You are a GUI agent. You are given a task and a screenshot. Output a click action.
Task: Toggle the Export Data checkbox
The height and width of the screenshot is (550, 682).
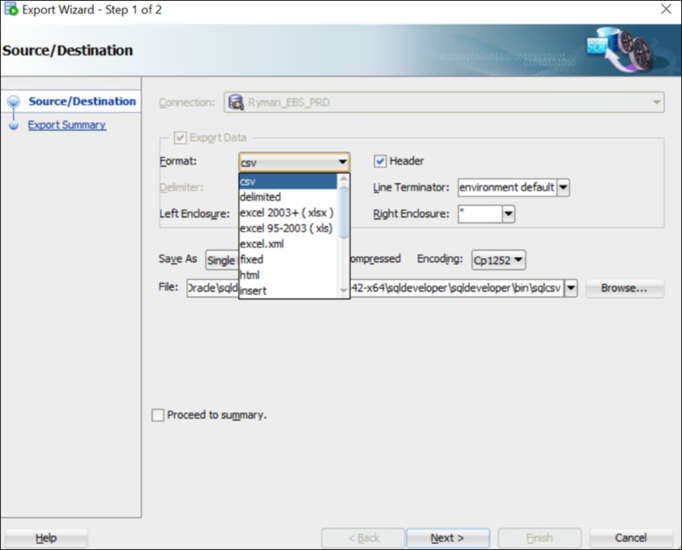tap(180, 138)
